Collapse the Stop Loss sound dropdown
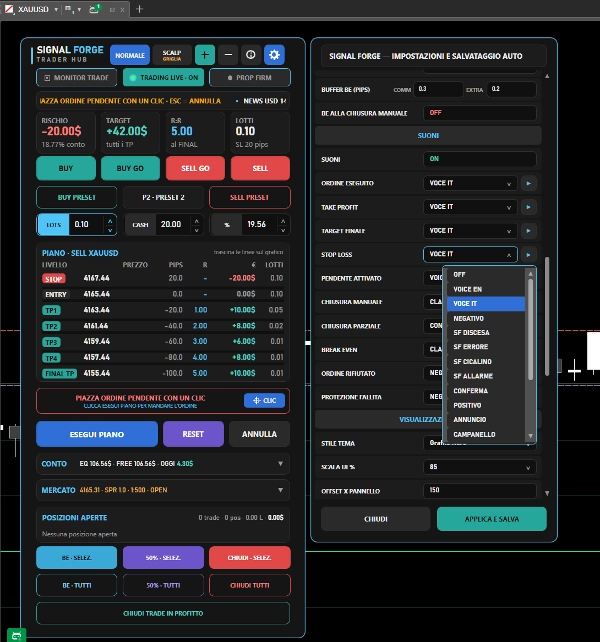600x642 pixels. 470,254
